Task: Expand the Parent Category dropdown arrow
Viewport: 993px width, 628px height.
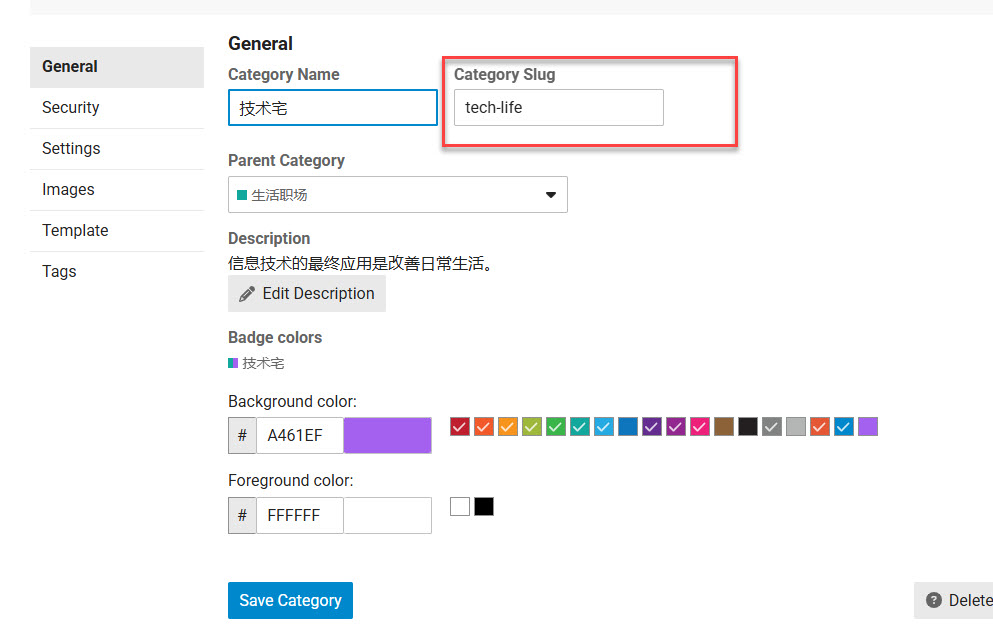Action: (x=550, y=195)
